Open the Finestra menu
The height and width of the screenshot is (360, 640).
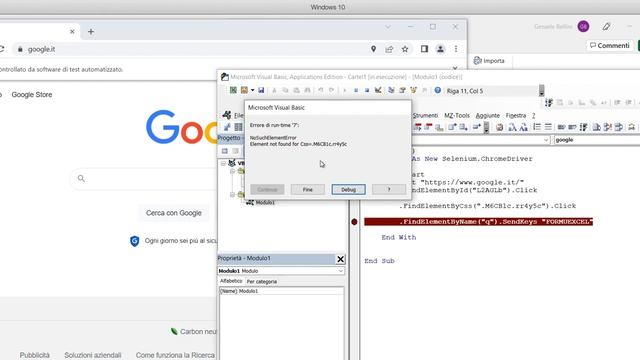click(x=516, y=116)
